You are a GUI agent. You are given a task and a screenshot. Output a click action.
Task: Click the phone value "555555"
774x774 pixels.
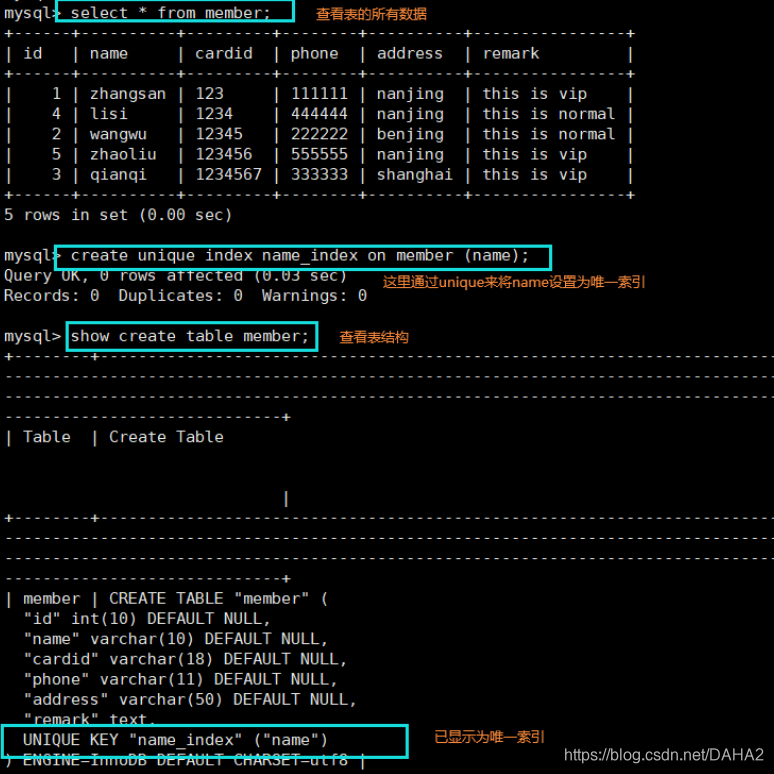click(319, 154)
